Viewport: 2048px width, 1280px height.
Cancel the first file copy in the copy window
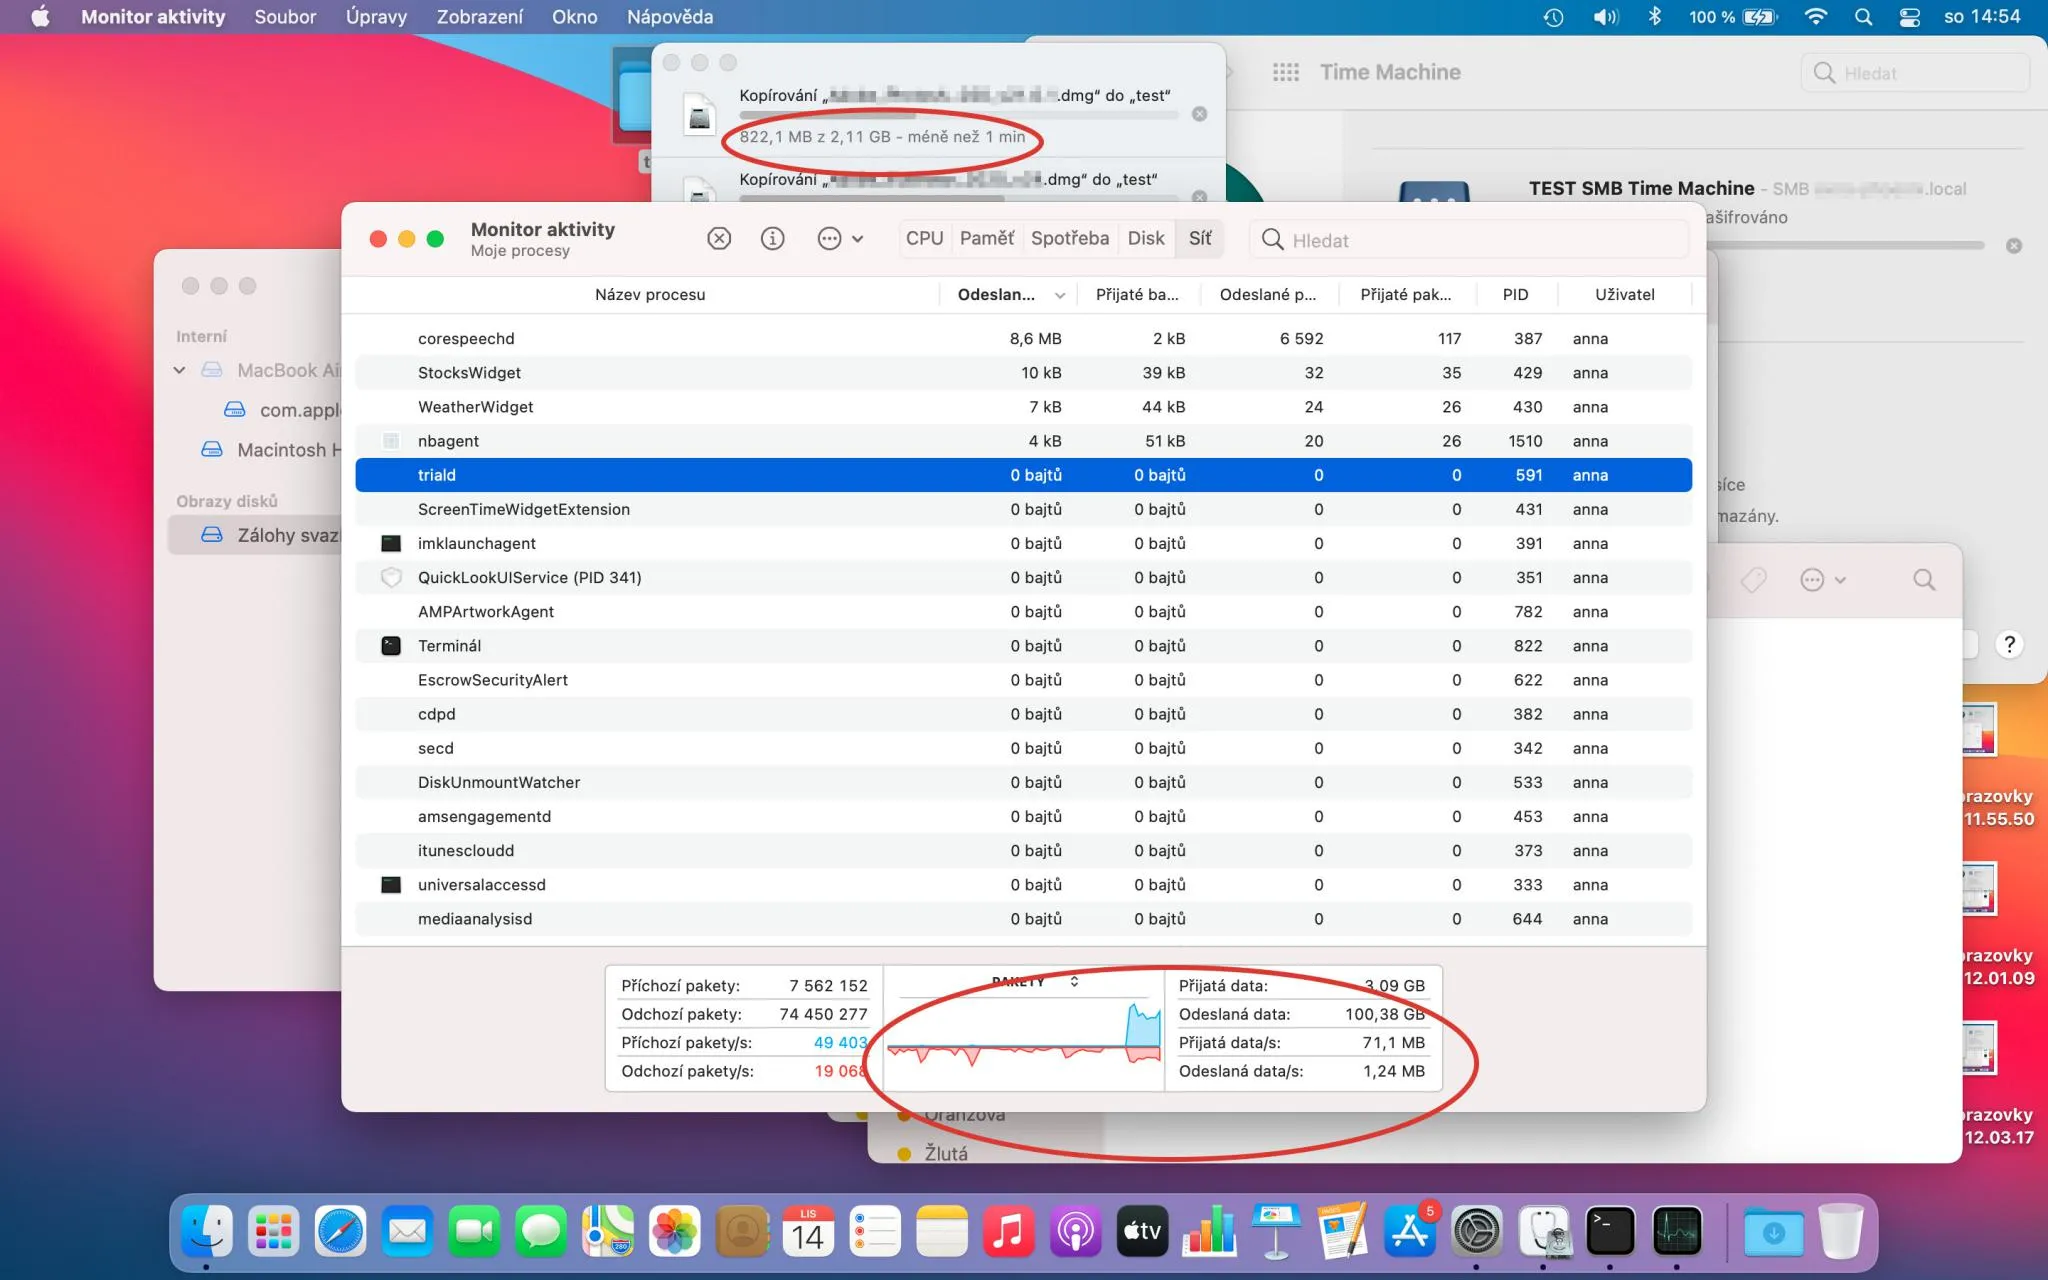1200,114
